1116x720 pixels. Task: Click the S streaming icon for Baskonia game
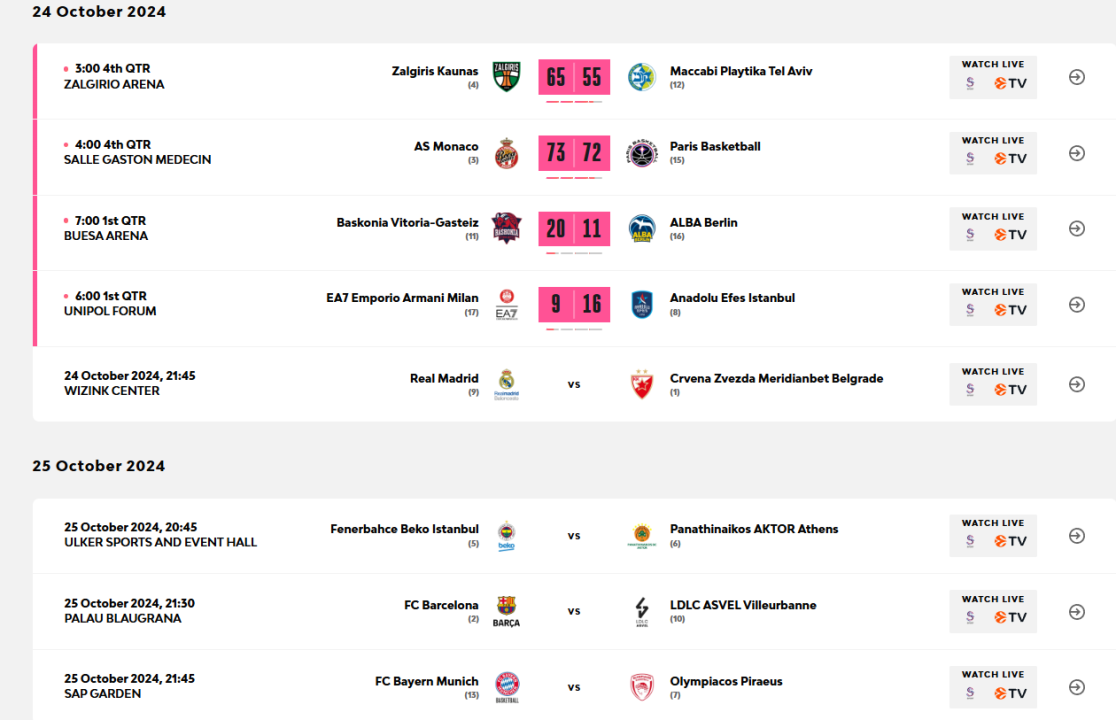tap(970, 235)
